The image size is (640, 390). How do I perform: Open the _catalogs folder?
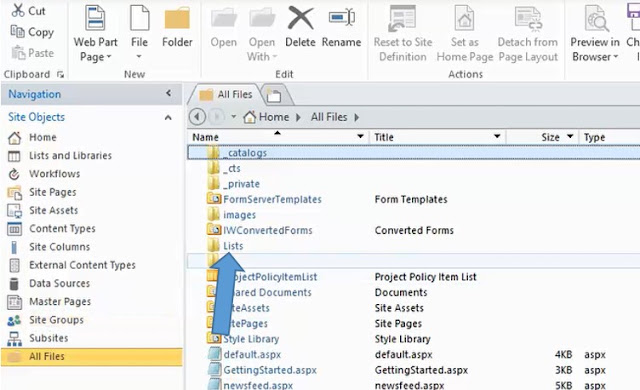[x=245, y=153]
